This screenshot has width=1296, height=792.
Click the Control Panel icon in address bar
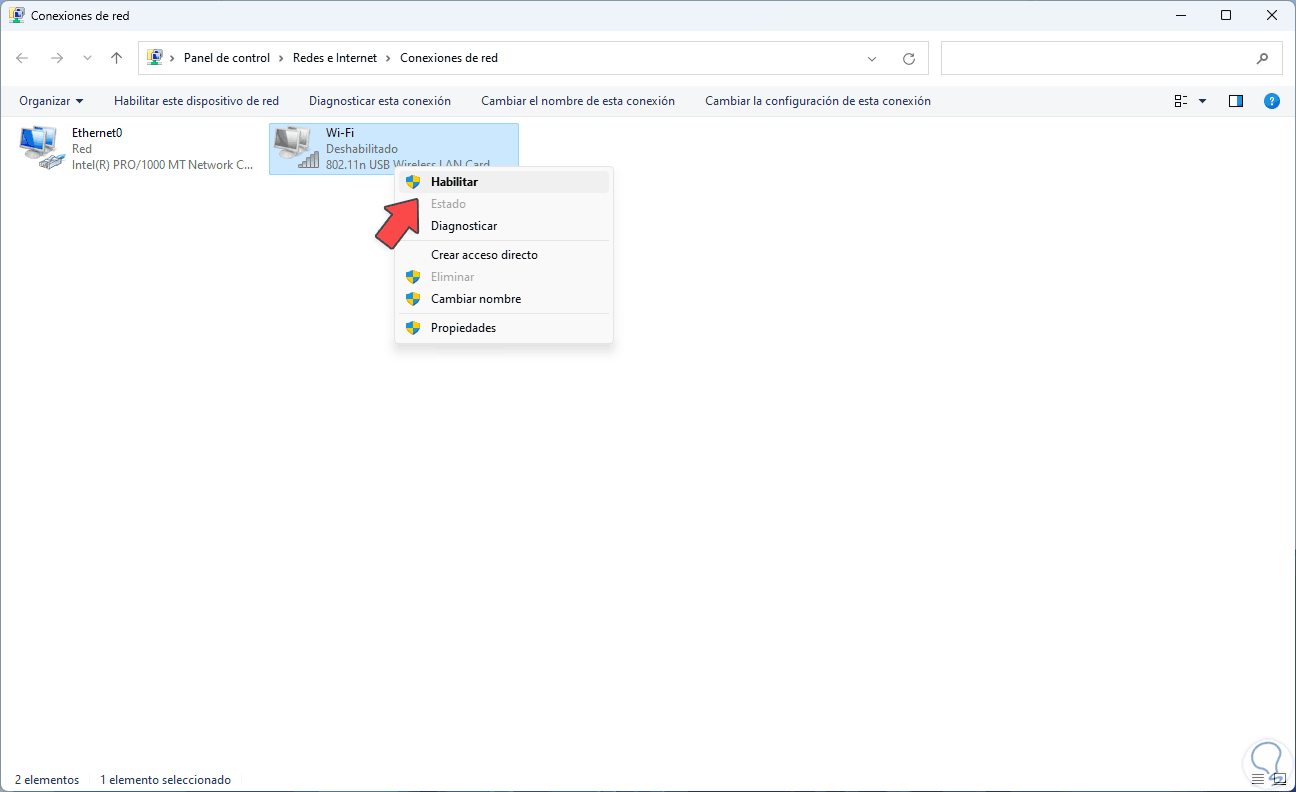click(x=155, y=58)
